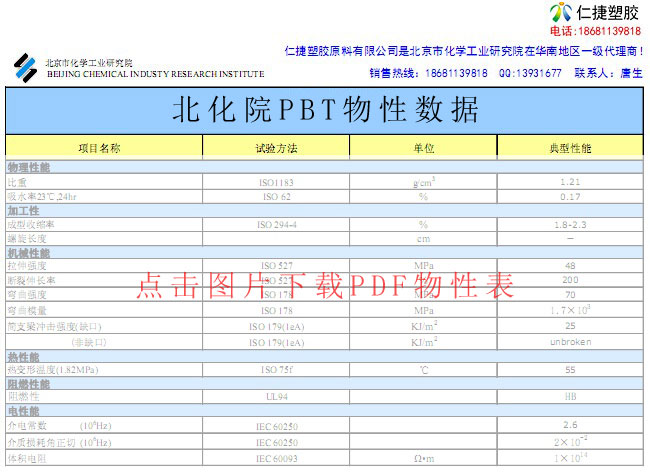Screen dimensions: 650x472
Task: Click the 成型收缩率 row label
Action: click(31, 225)
